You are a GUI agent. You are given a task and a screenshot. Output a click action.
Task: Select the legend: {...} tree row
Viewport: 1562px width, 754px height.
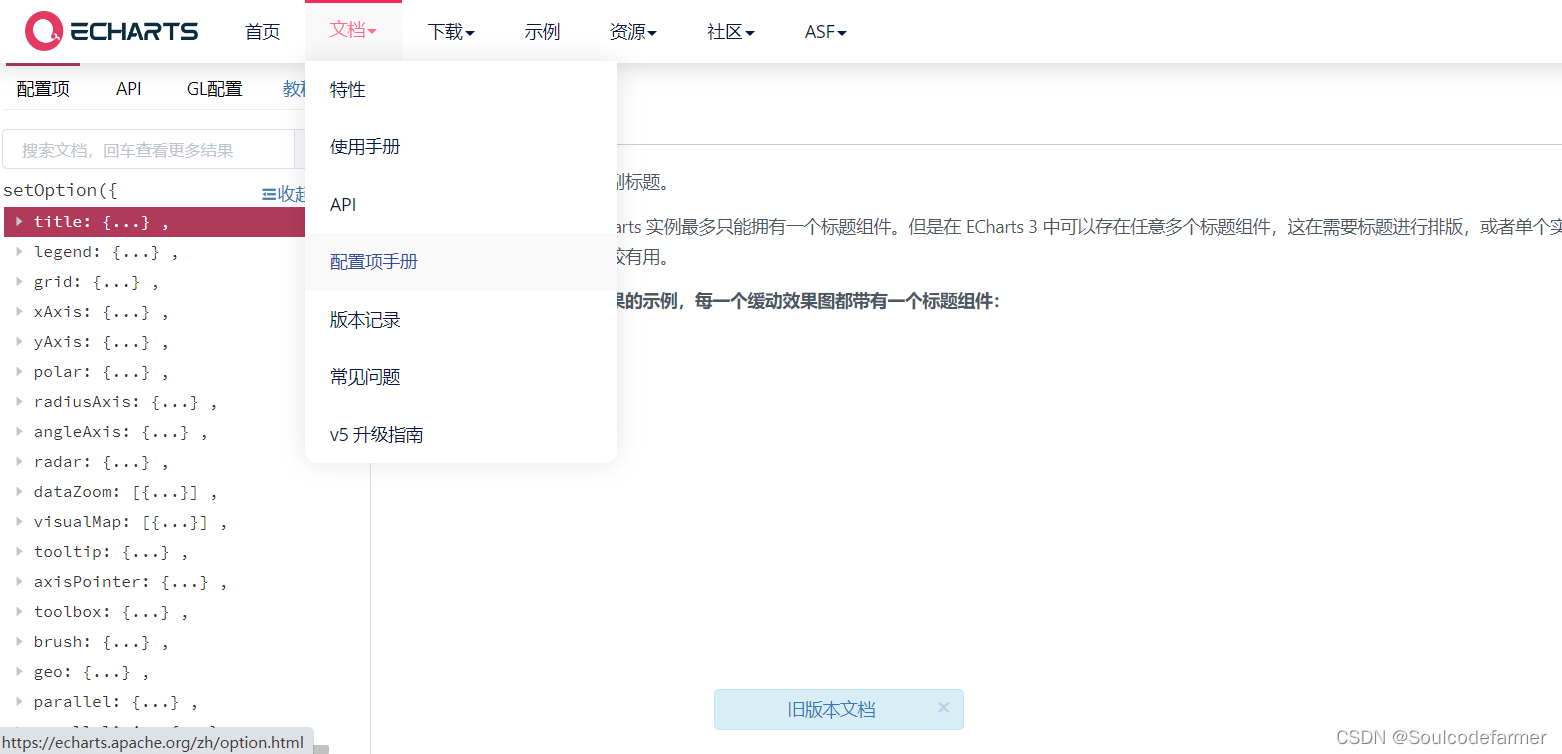[x=155, y=252]
